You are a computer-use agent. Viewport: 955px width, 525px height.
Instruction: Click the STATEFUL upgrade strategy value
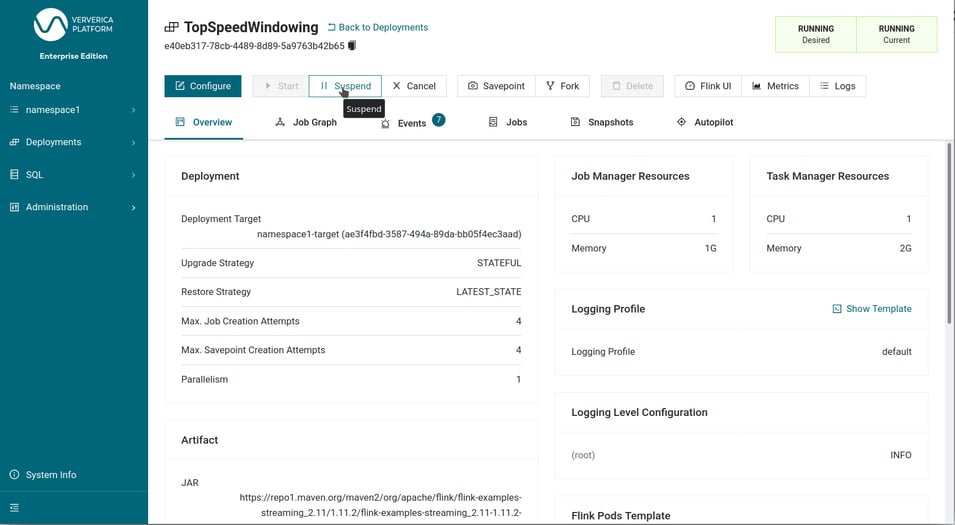(499, 263)
